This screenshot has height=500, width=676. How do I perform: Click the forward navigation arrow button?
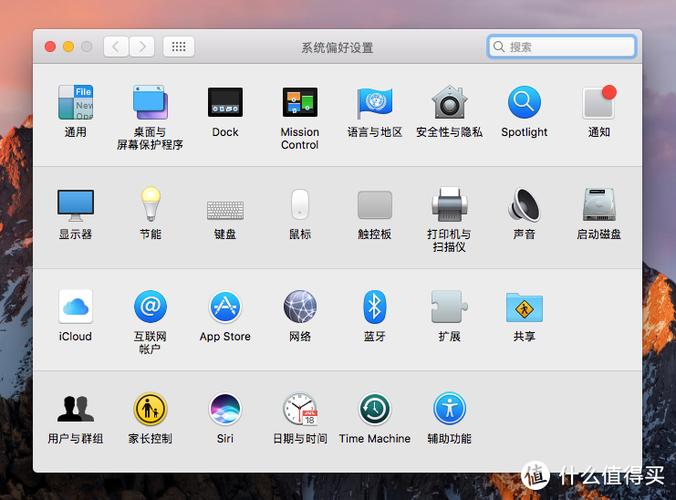pyautogui.click(x=142, y=47)
